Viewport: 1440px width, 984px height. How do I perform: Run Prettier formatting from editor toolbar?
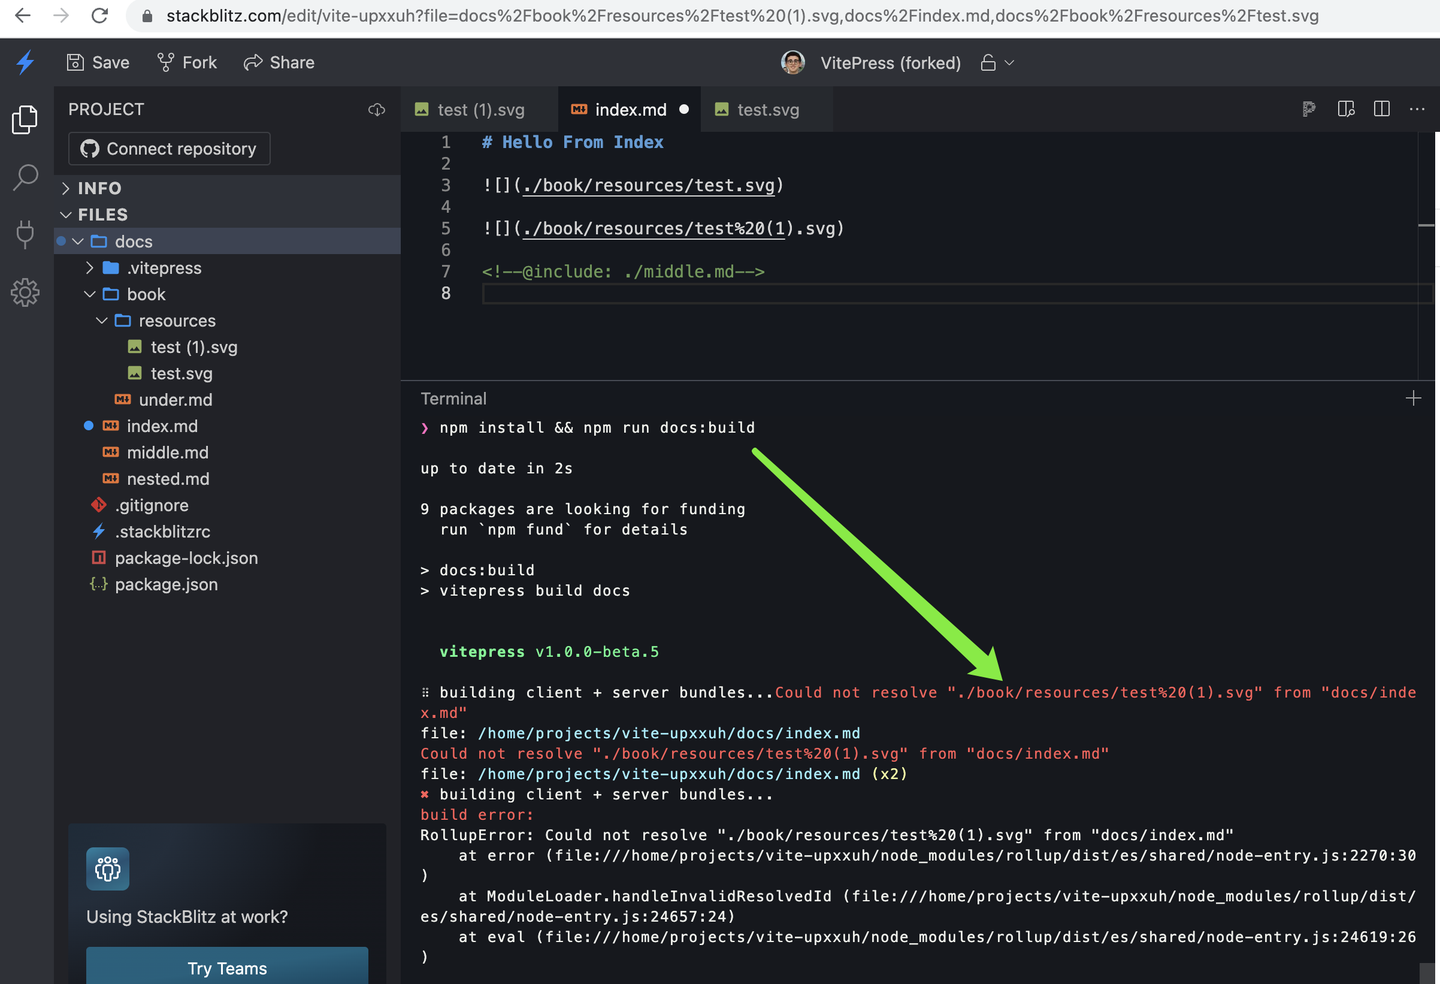[x=1309, y=109]
